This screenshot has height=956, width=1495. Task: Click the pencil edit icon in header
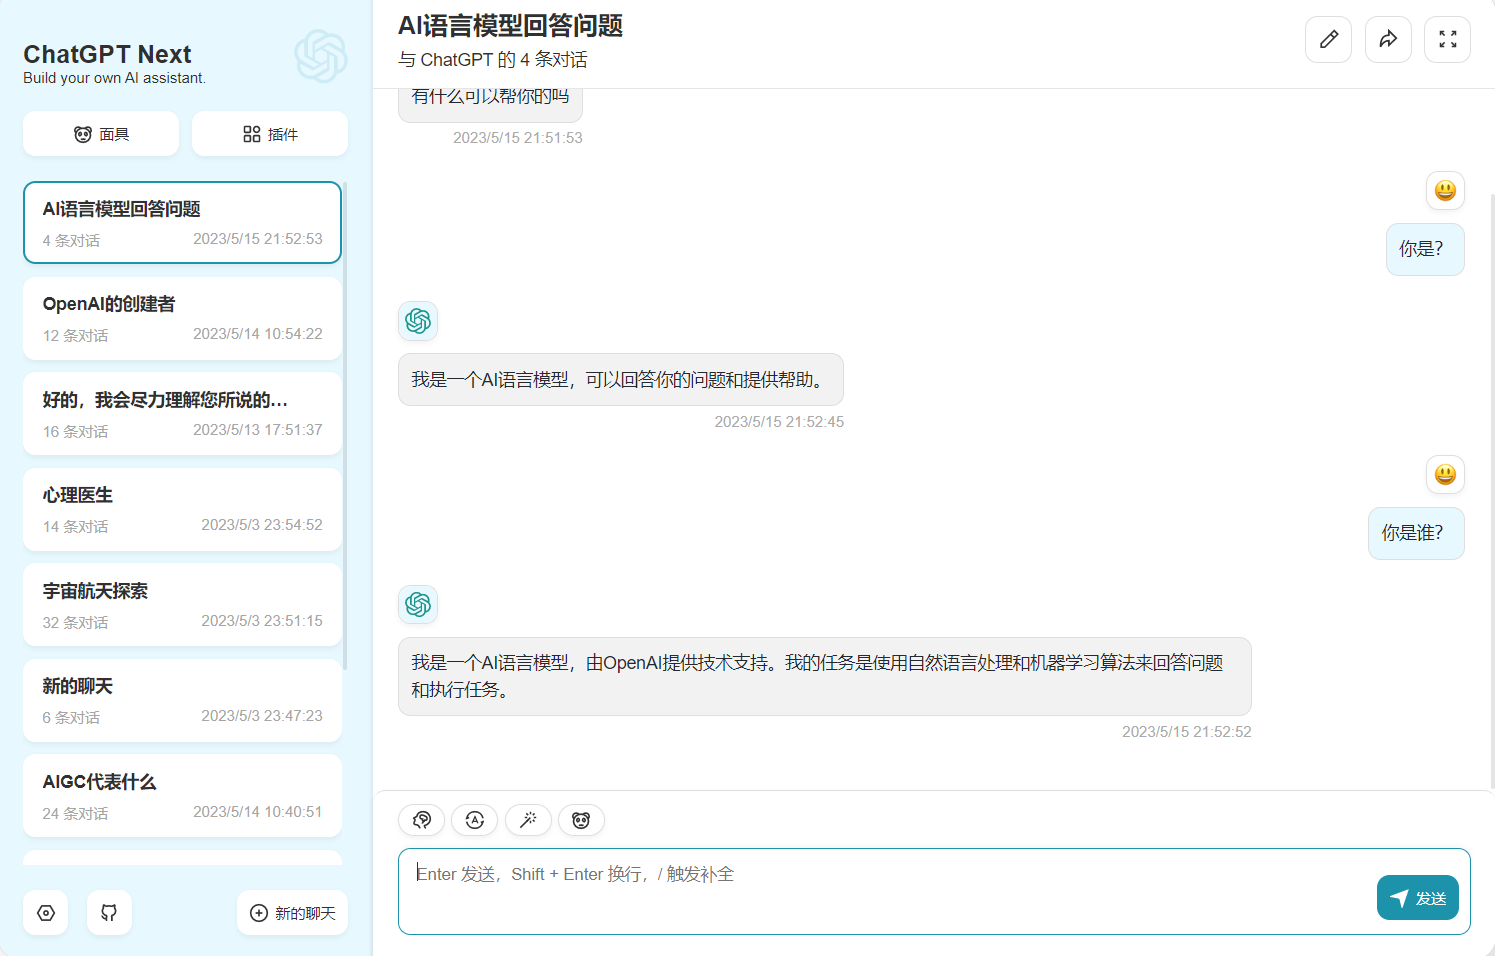1328,40
